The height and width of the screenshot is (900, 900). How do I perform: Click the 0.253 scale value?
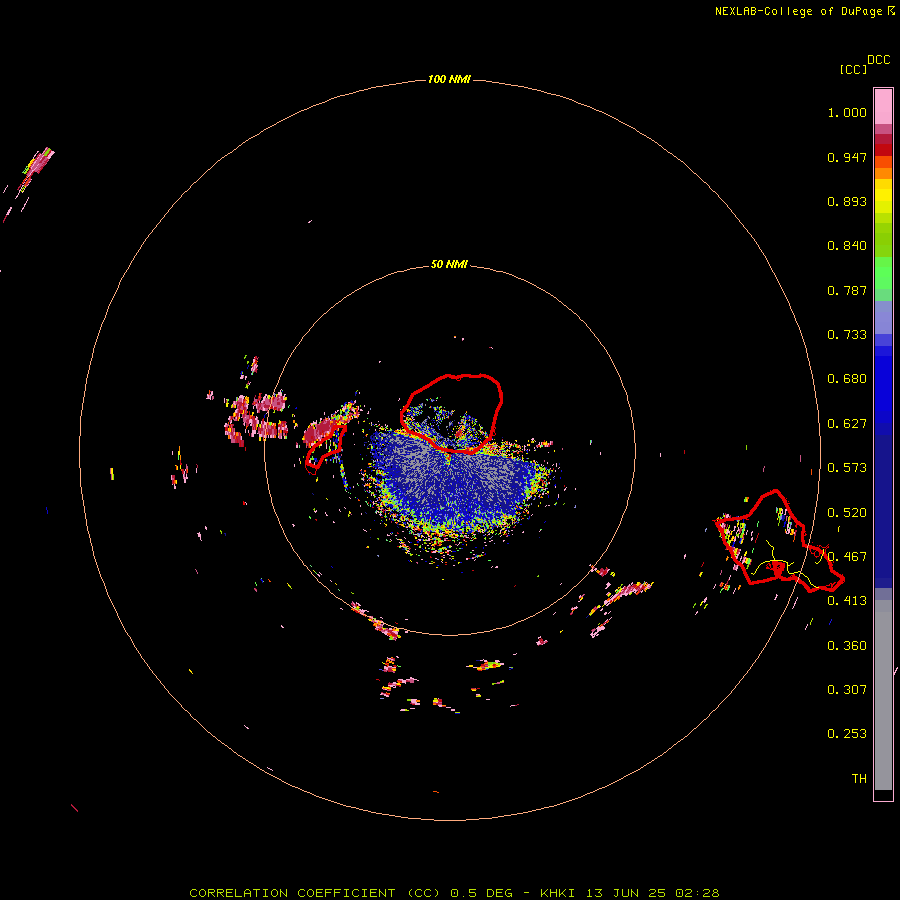(847, 734)
